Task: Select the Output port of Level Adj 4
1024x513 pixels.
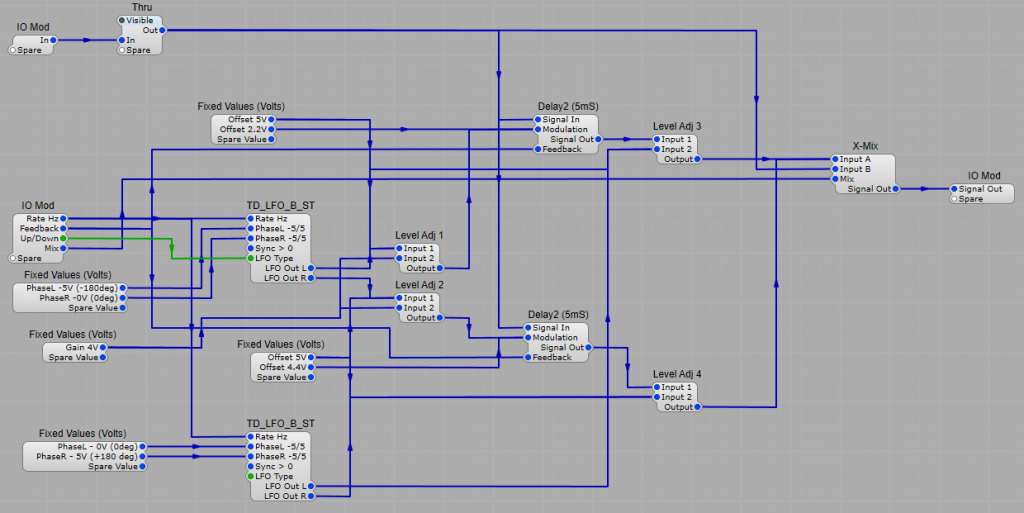Action: (x=697, y=407)
